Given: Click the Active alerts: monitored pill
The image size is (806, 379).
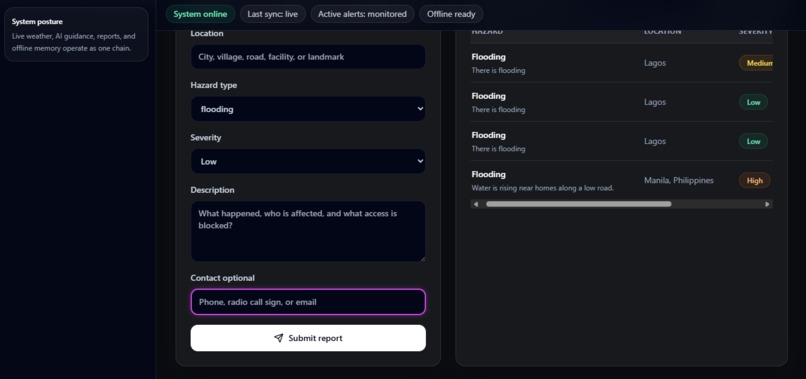Looking at the screenshot, I should 362,14.
